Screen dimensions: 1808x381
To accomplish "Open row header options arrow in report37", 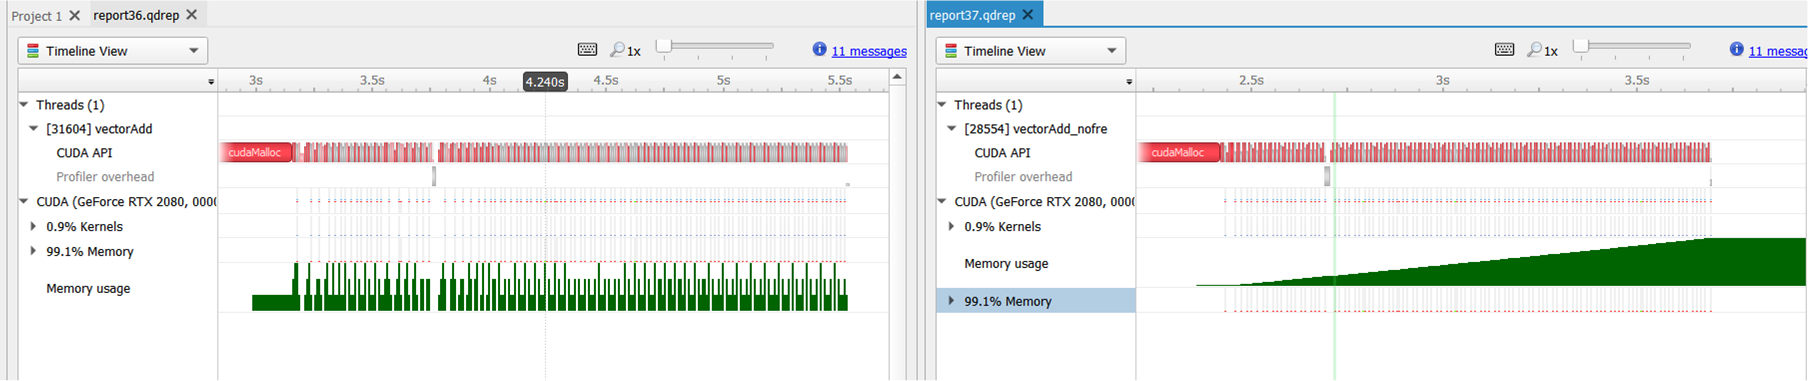I will (x=1129, y=82).
